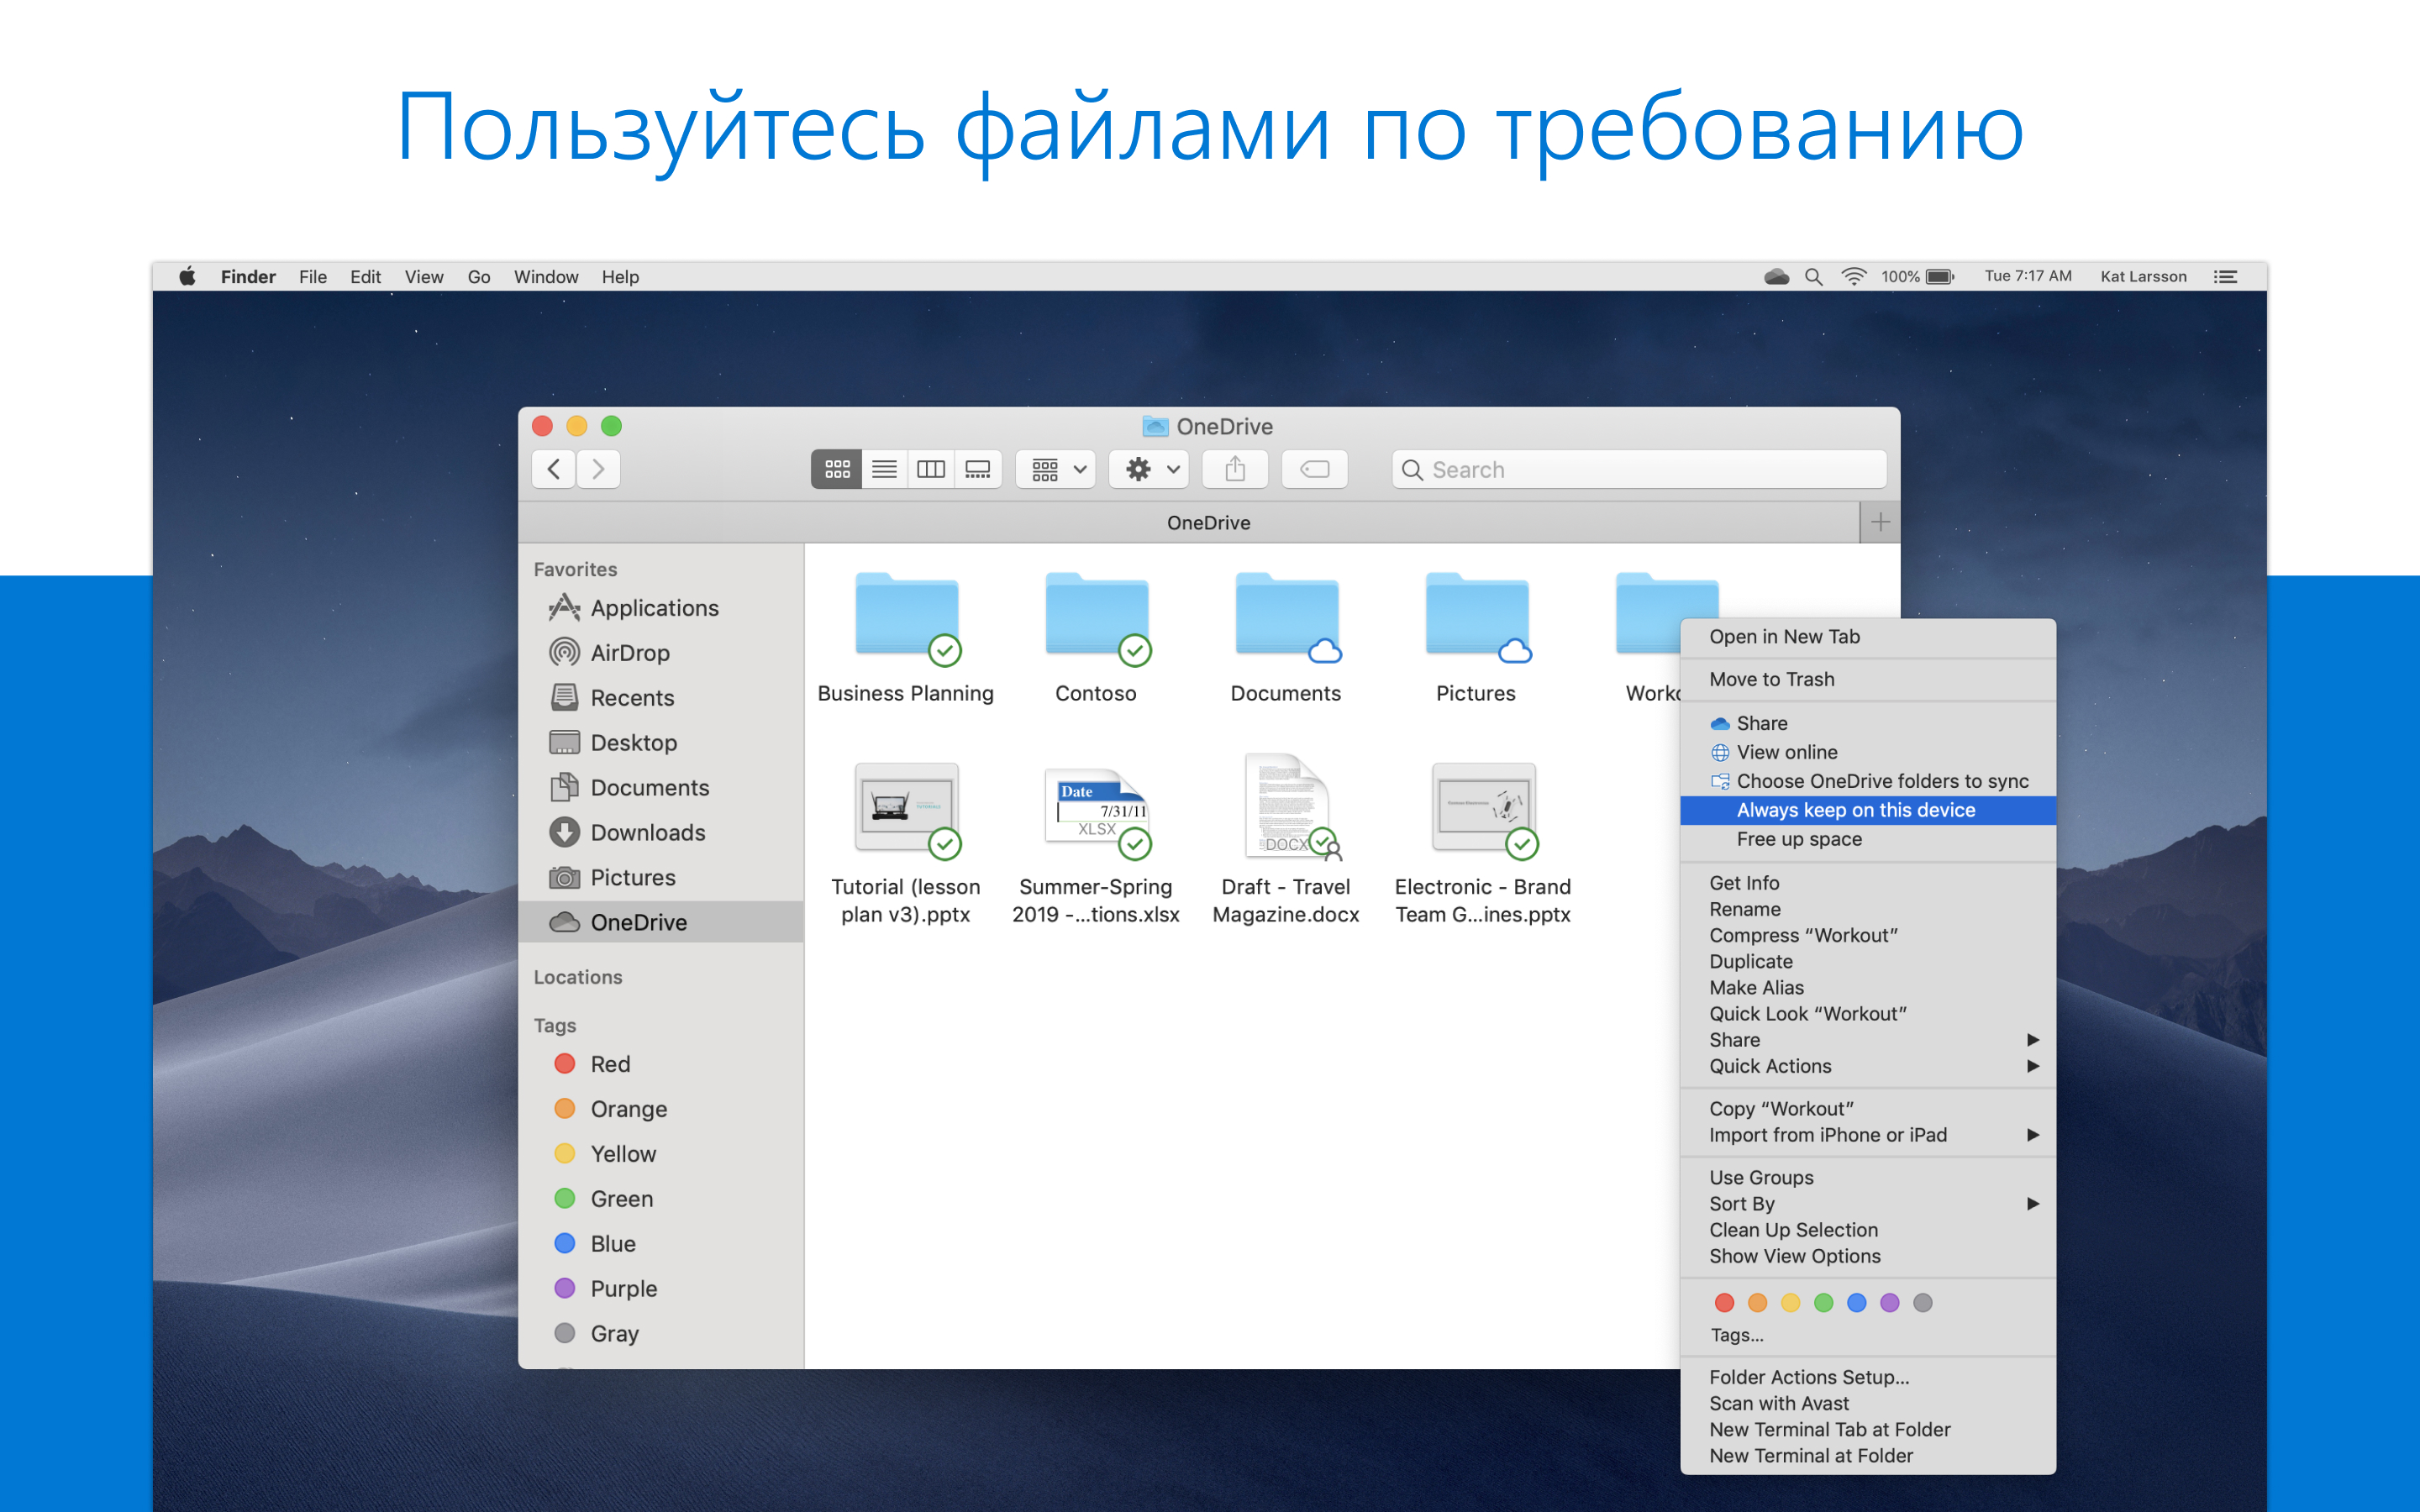Open the group-by arrangement dropdown
The width and height of the screenshot is (2420, 1512).
click(x=1057, y=469)
